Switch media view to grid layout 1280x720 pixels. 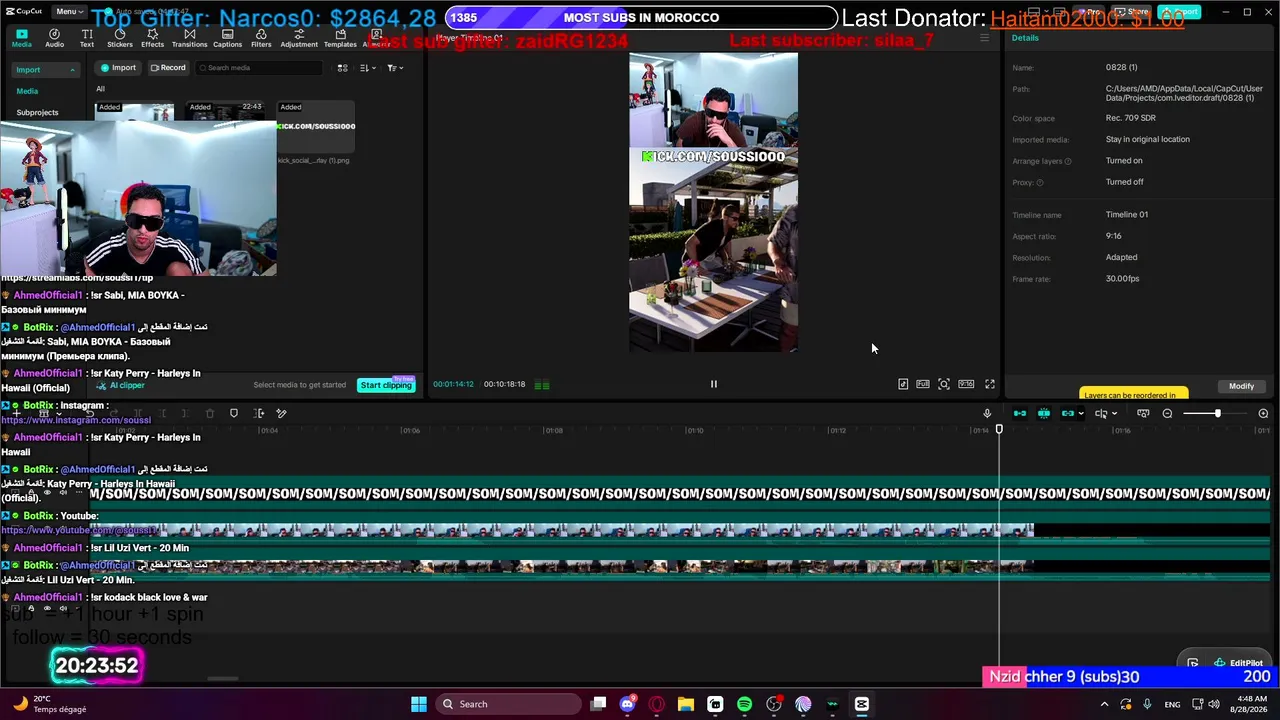[342, 68]
